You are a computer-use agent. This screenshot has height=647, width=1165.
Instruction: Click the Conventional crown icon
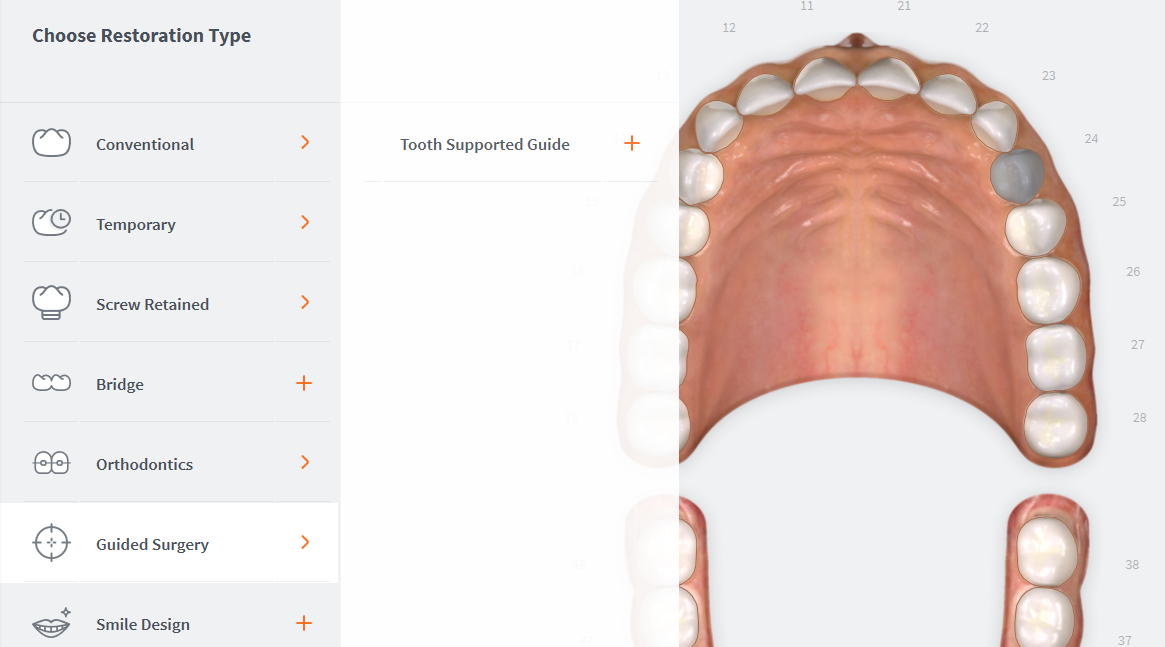[x=51, y=142]
